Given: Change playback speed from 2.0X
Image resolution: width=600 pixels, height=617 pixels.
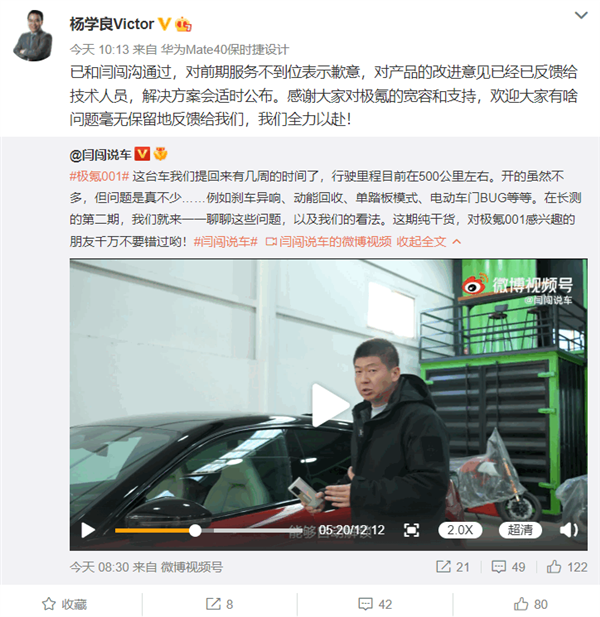Looking at the screenshot, I should tap(460, 530).
